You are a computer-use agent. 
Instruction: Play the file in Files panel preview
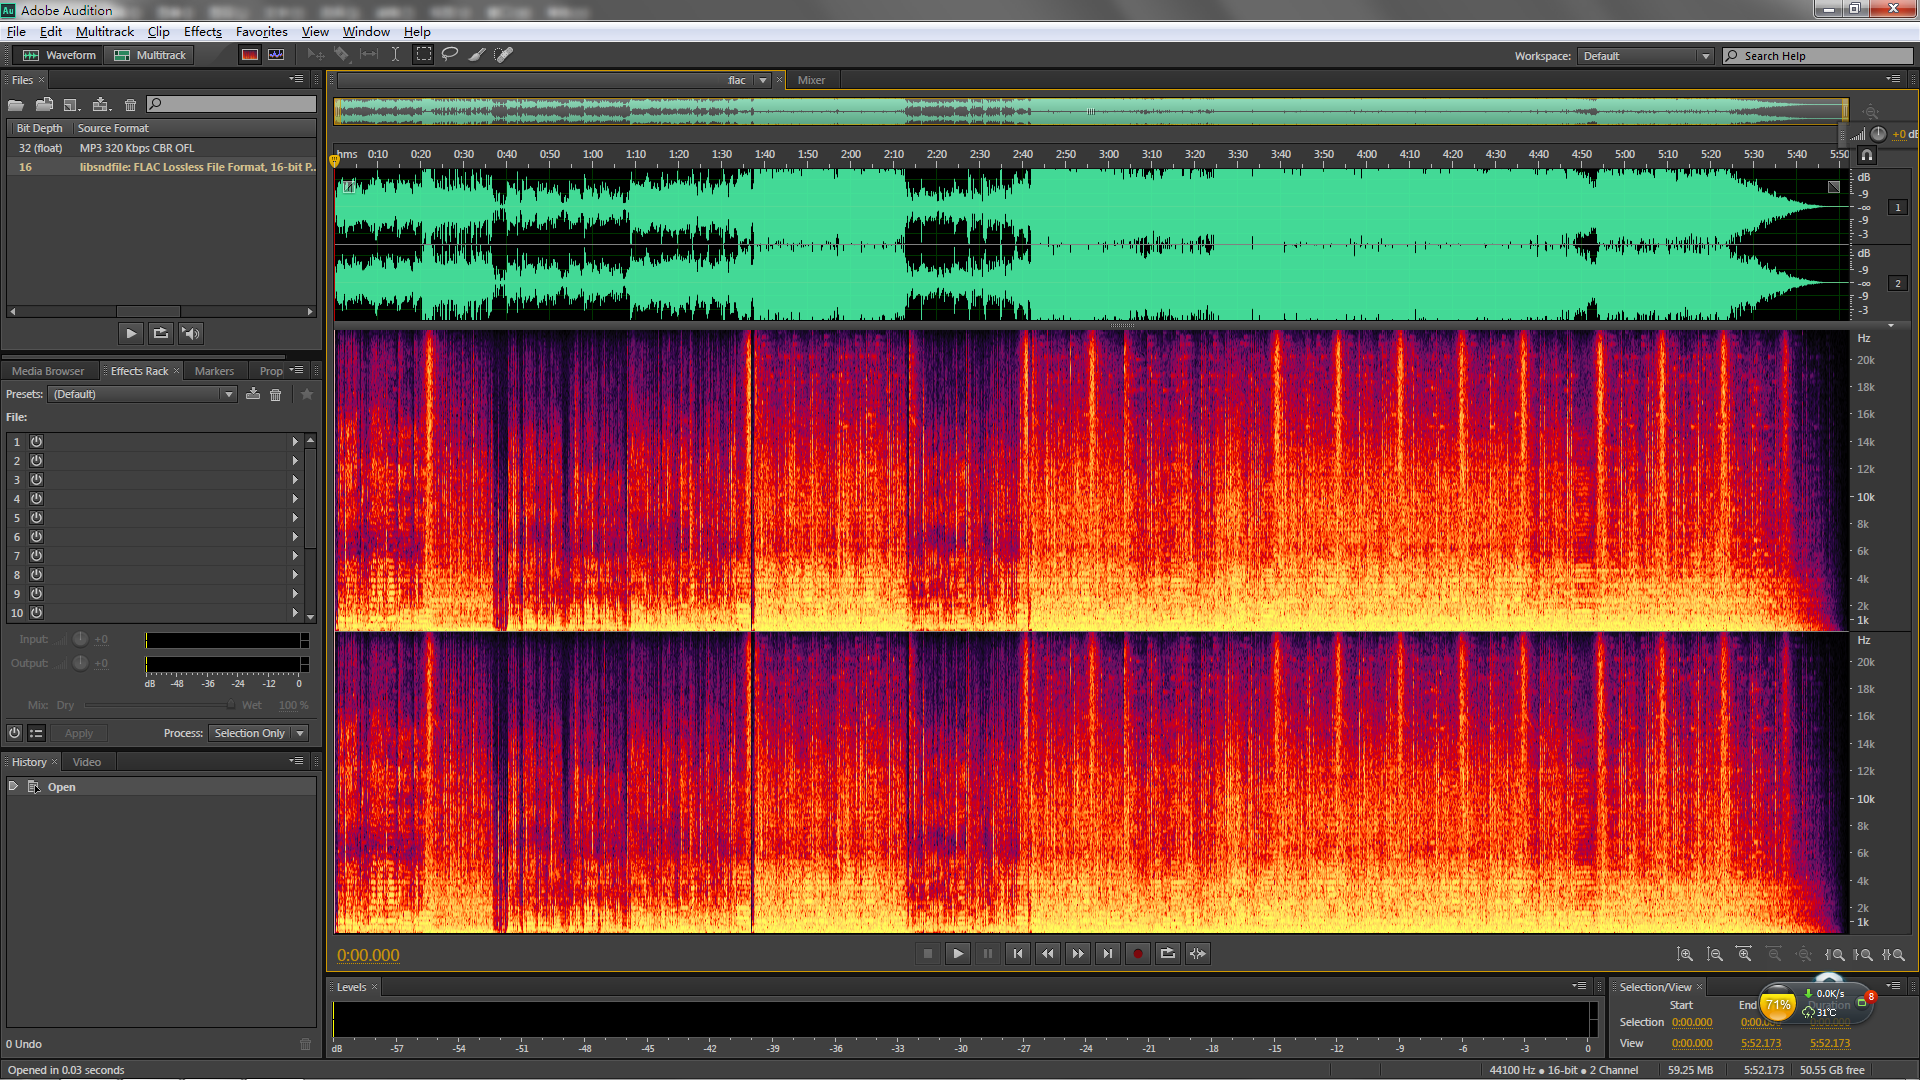click(x=131, y=333)
